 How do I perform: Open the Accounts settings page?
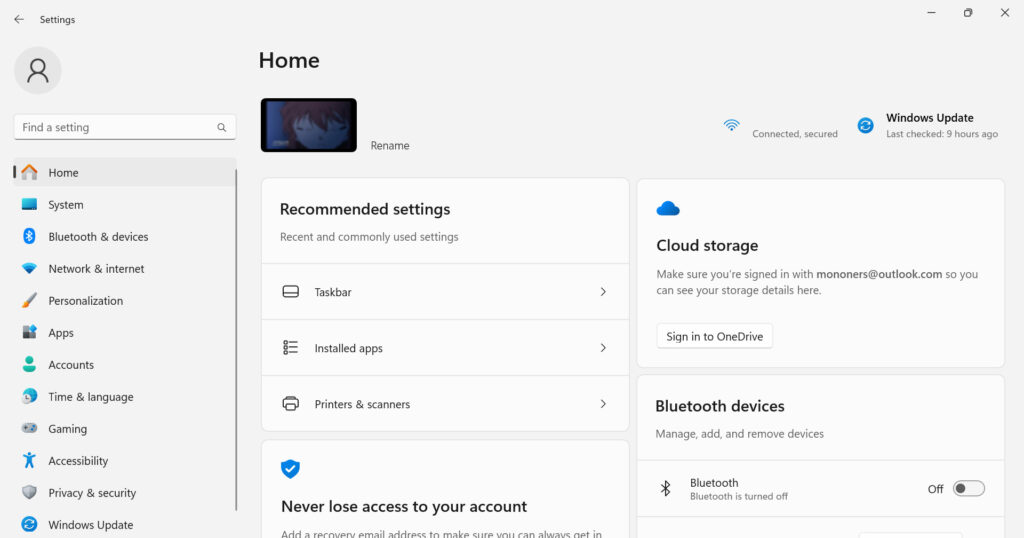point(71,365)
